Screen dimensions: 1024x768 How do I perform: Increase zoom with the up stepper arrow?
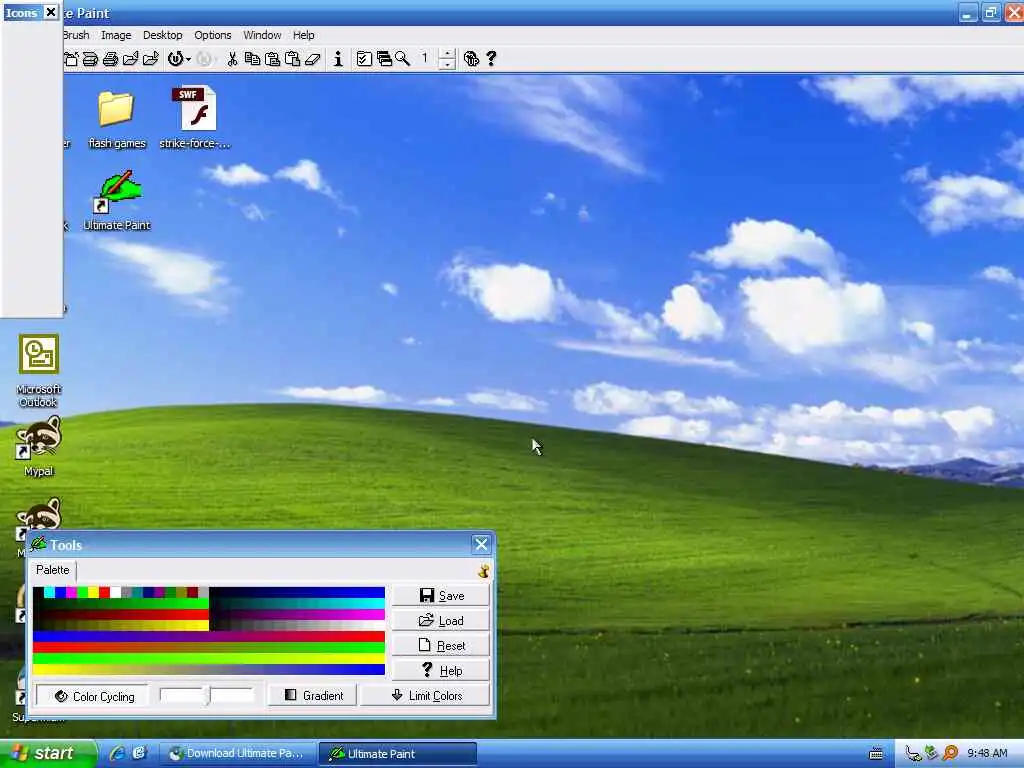point(447,54)
